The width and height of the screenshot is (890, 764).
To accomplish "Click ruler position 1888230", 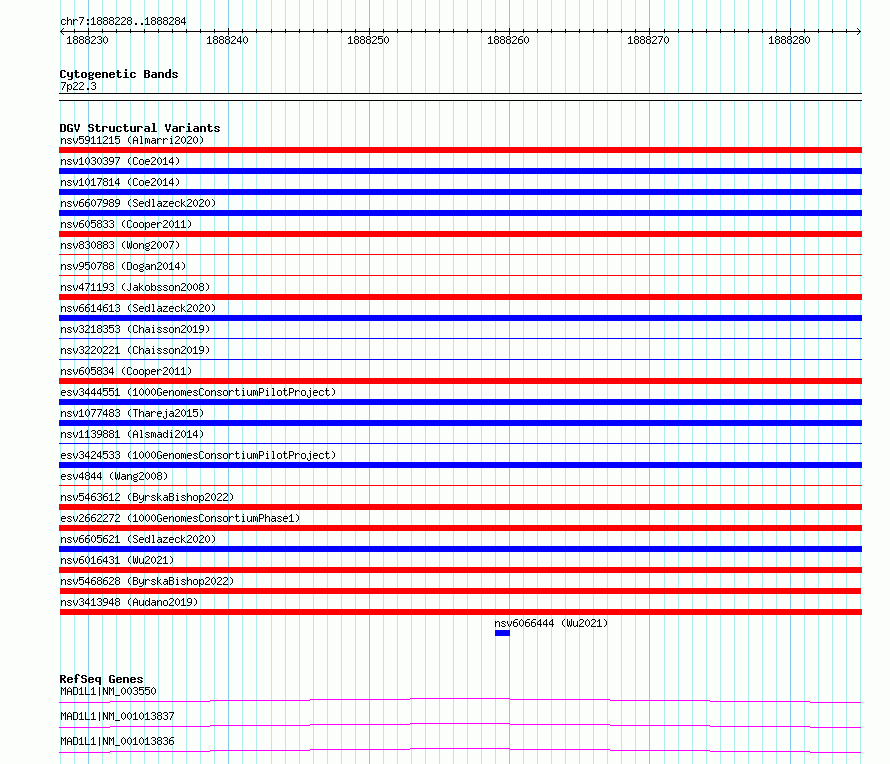I will click(x=87, y=40).
